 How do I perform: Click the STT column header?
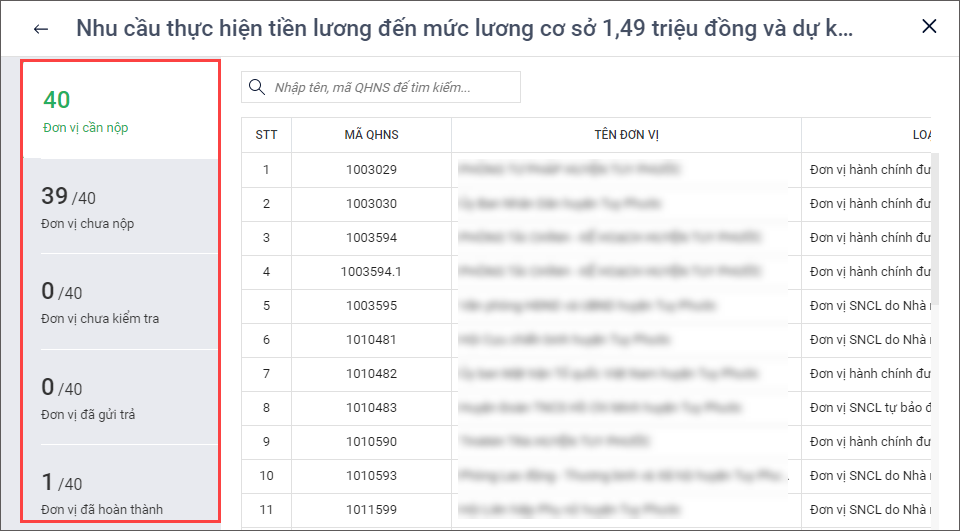coord(266,135)
